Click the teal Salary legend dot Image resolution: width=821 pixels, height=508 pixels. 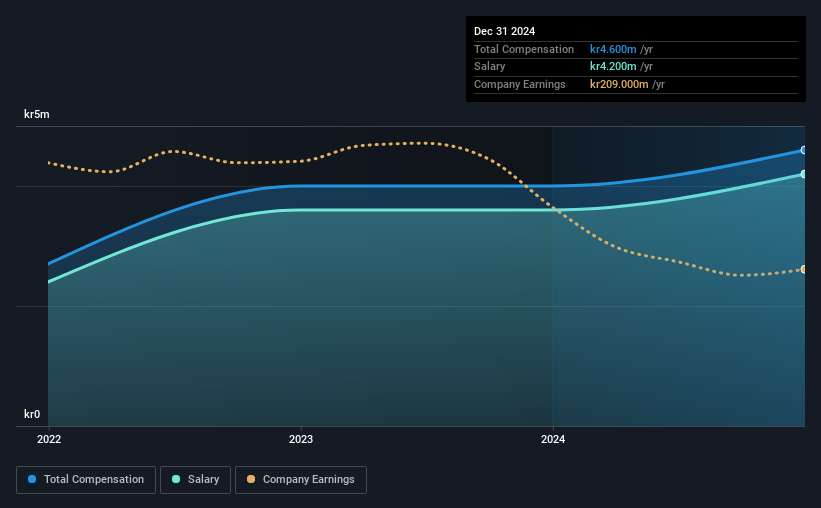click(176, 479)
